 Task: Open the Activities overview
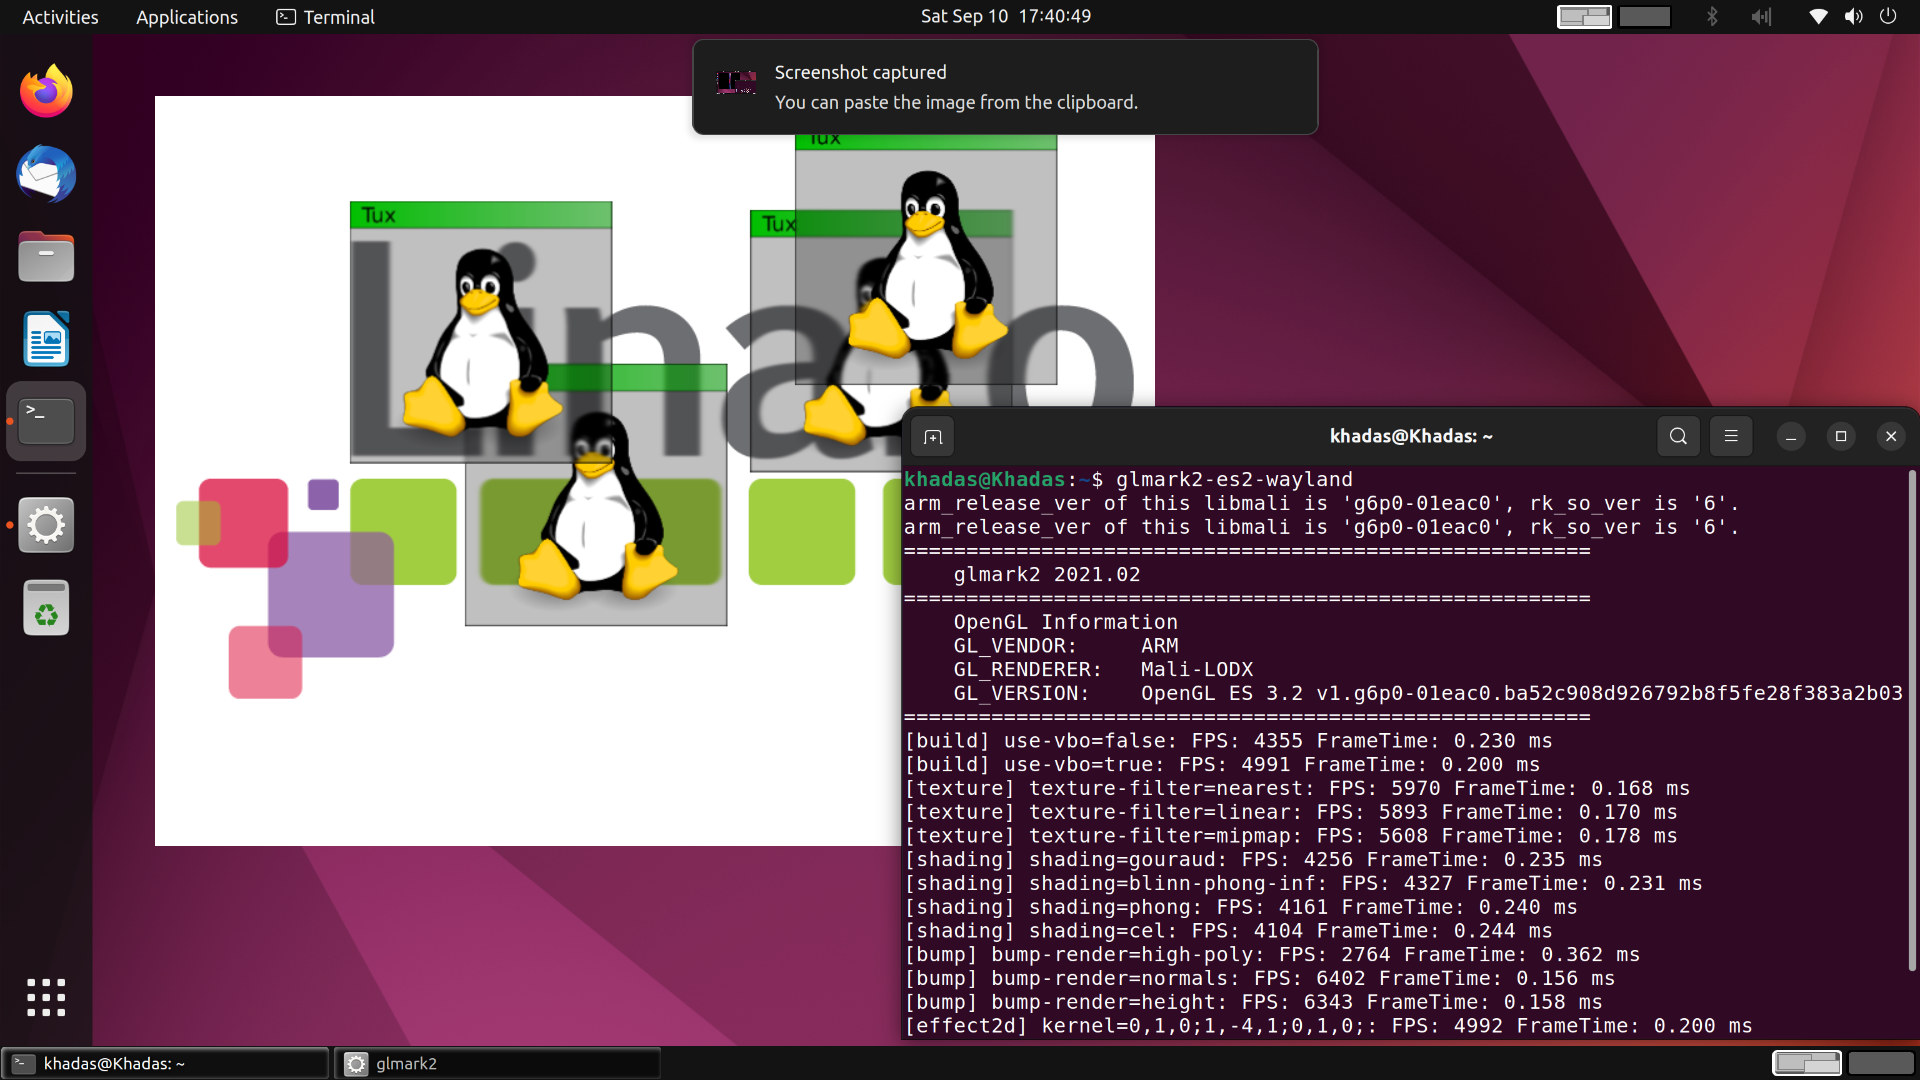[x=60, y=17]
